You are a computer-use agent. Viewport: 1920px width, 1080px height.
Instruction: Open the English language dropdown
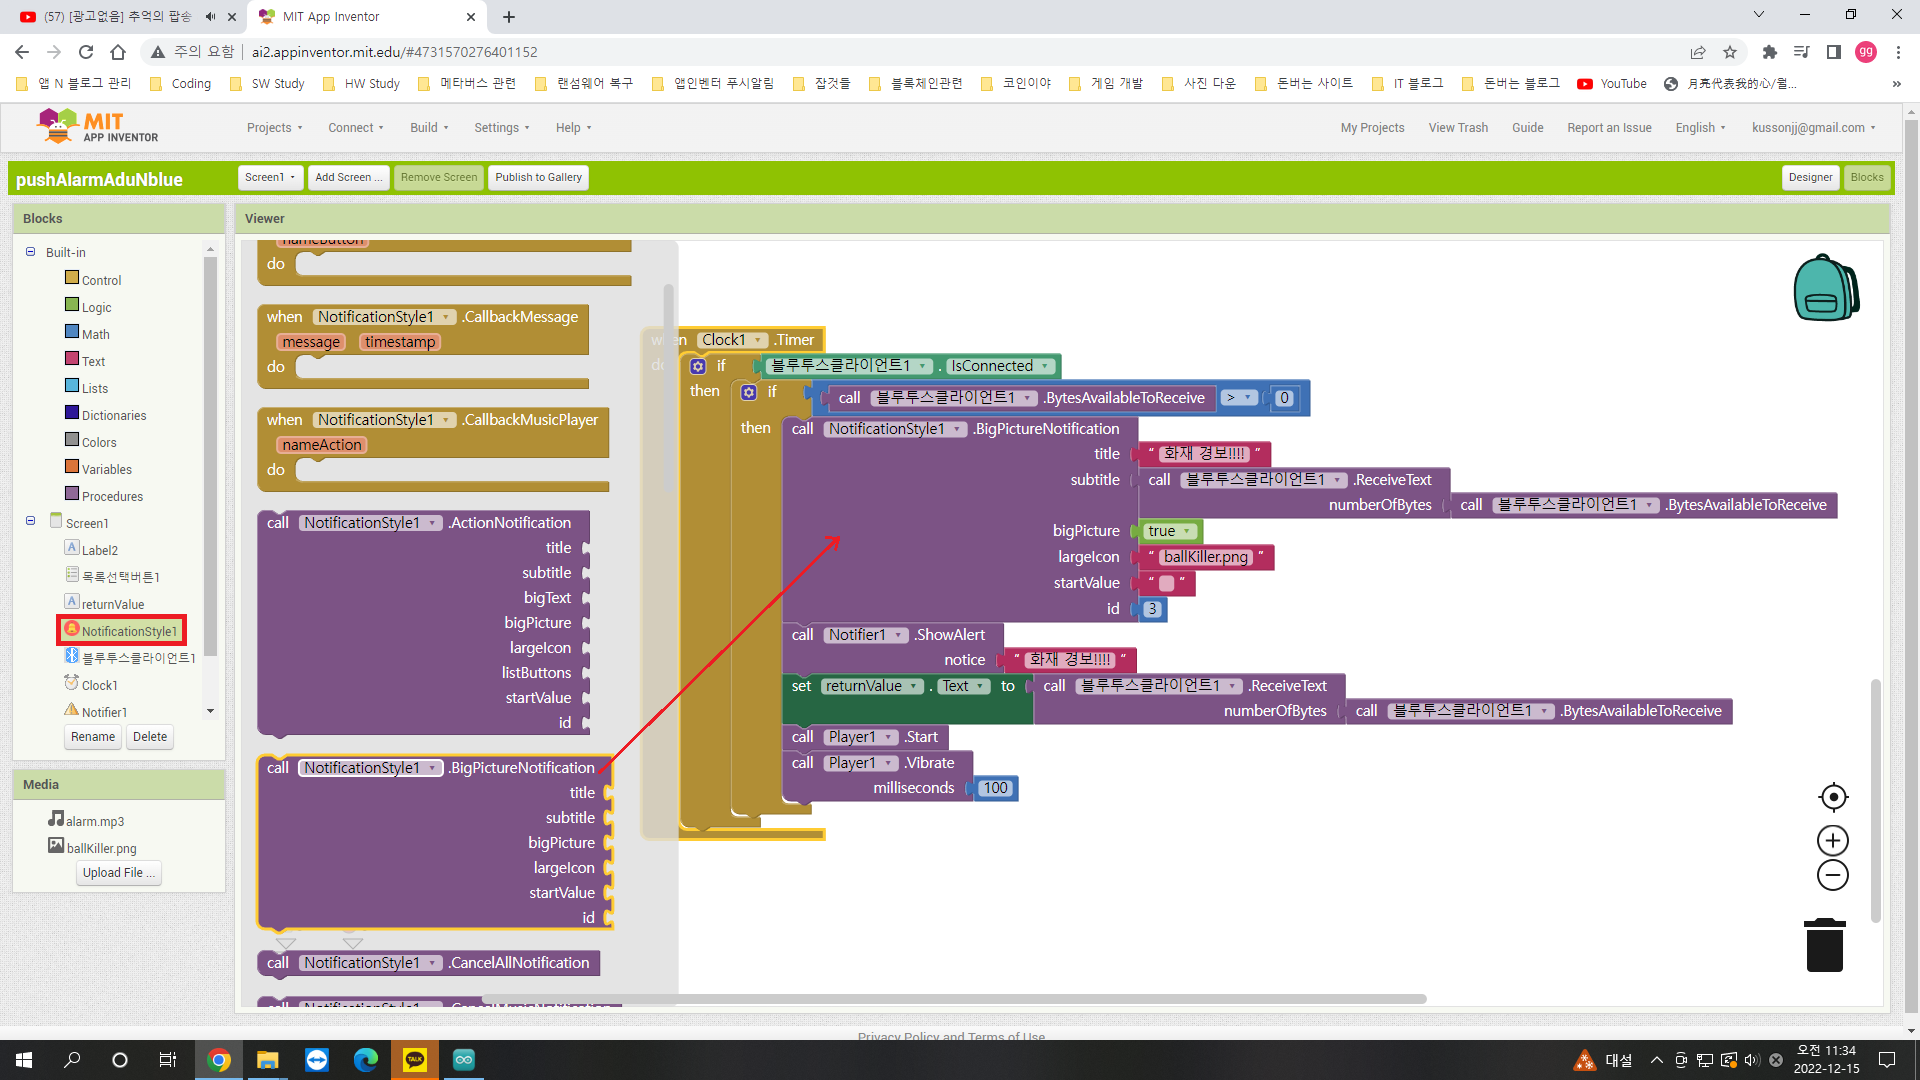pyautogui.click(x=1700, y=128)
